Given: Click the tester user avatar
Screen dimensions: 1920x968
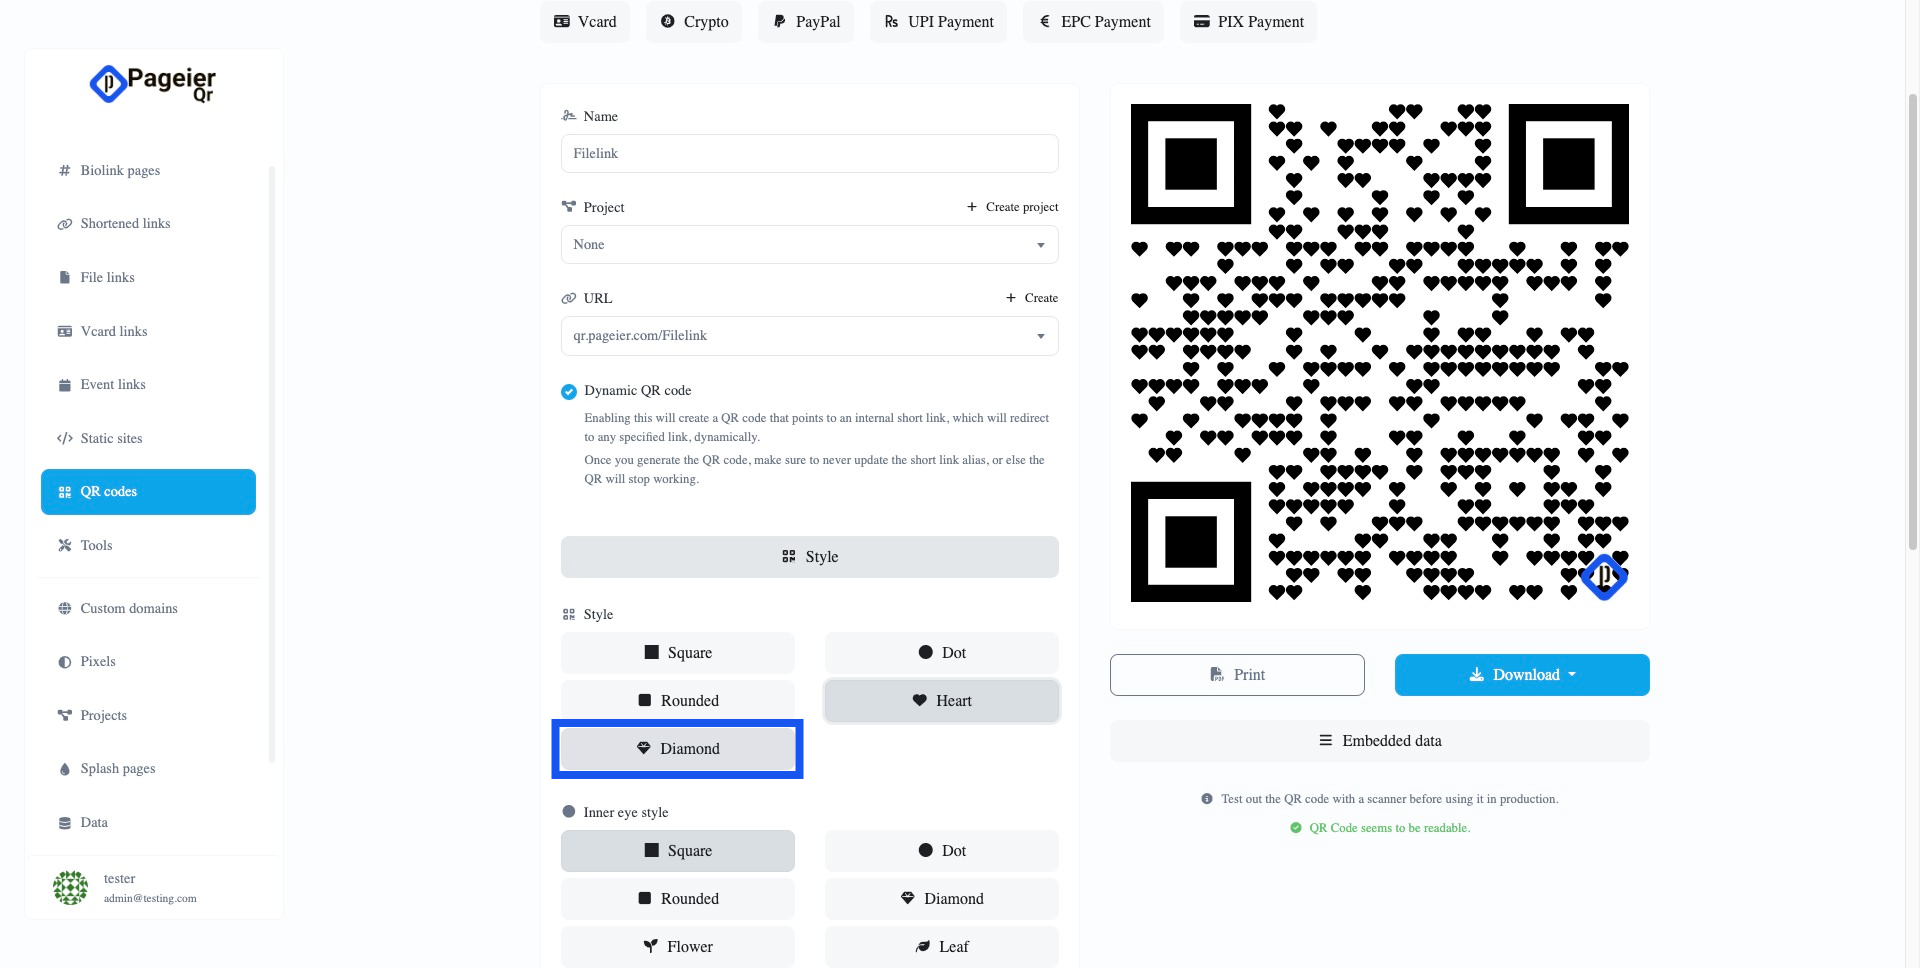Looking at the screenshot, I should click(x=70, y=887).
